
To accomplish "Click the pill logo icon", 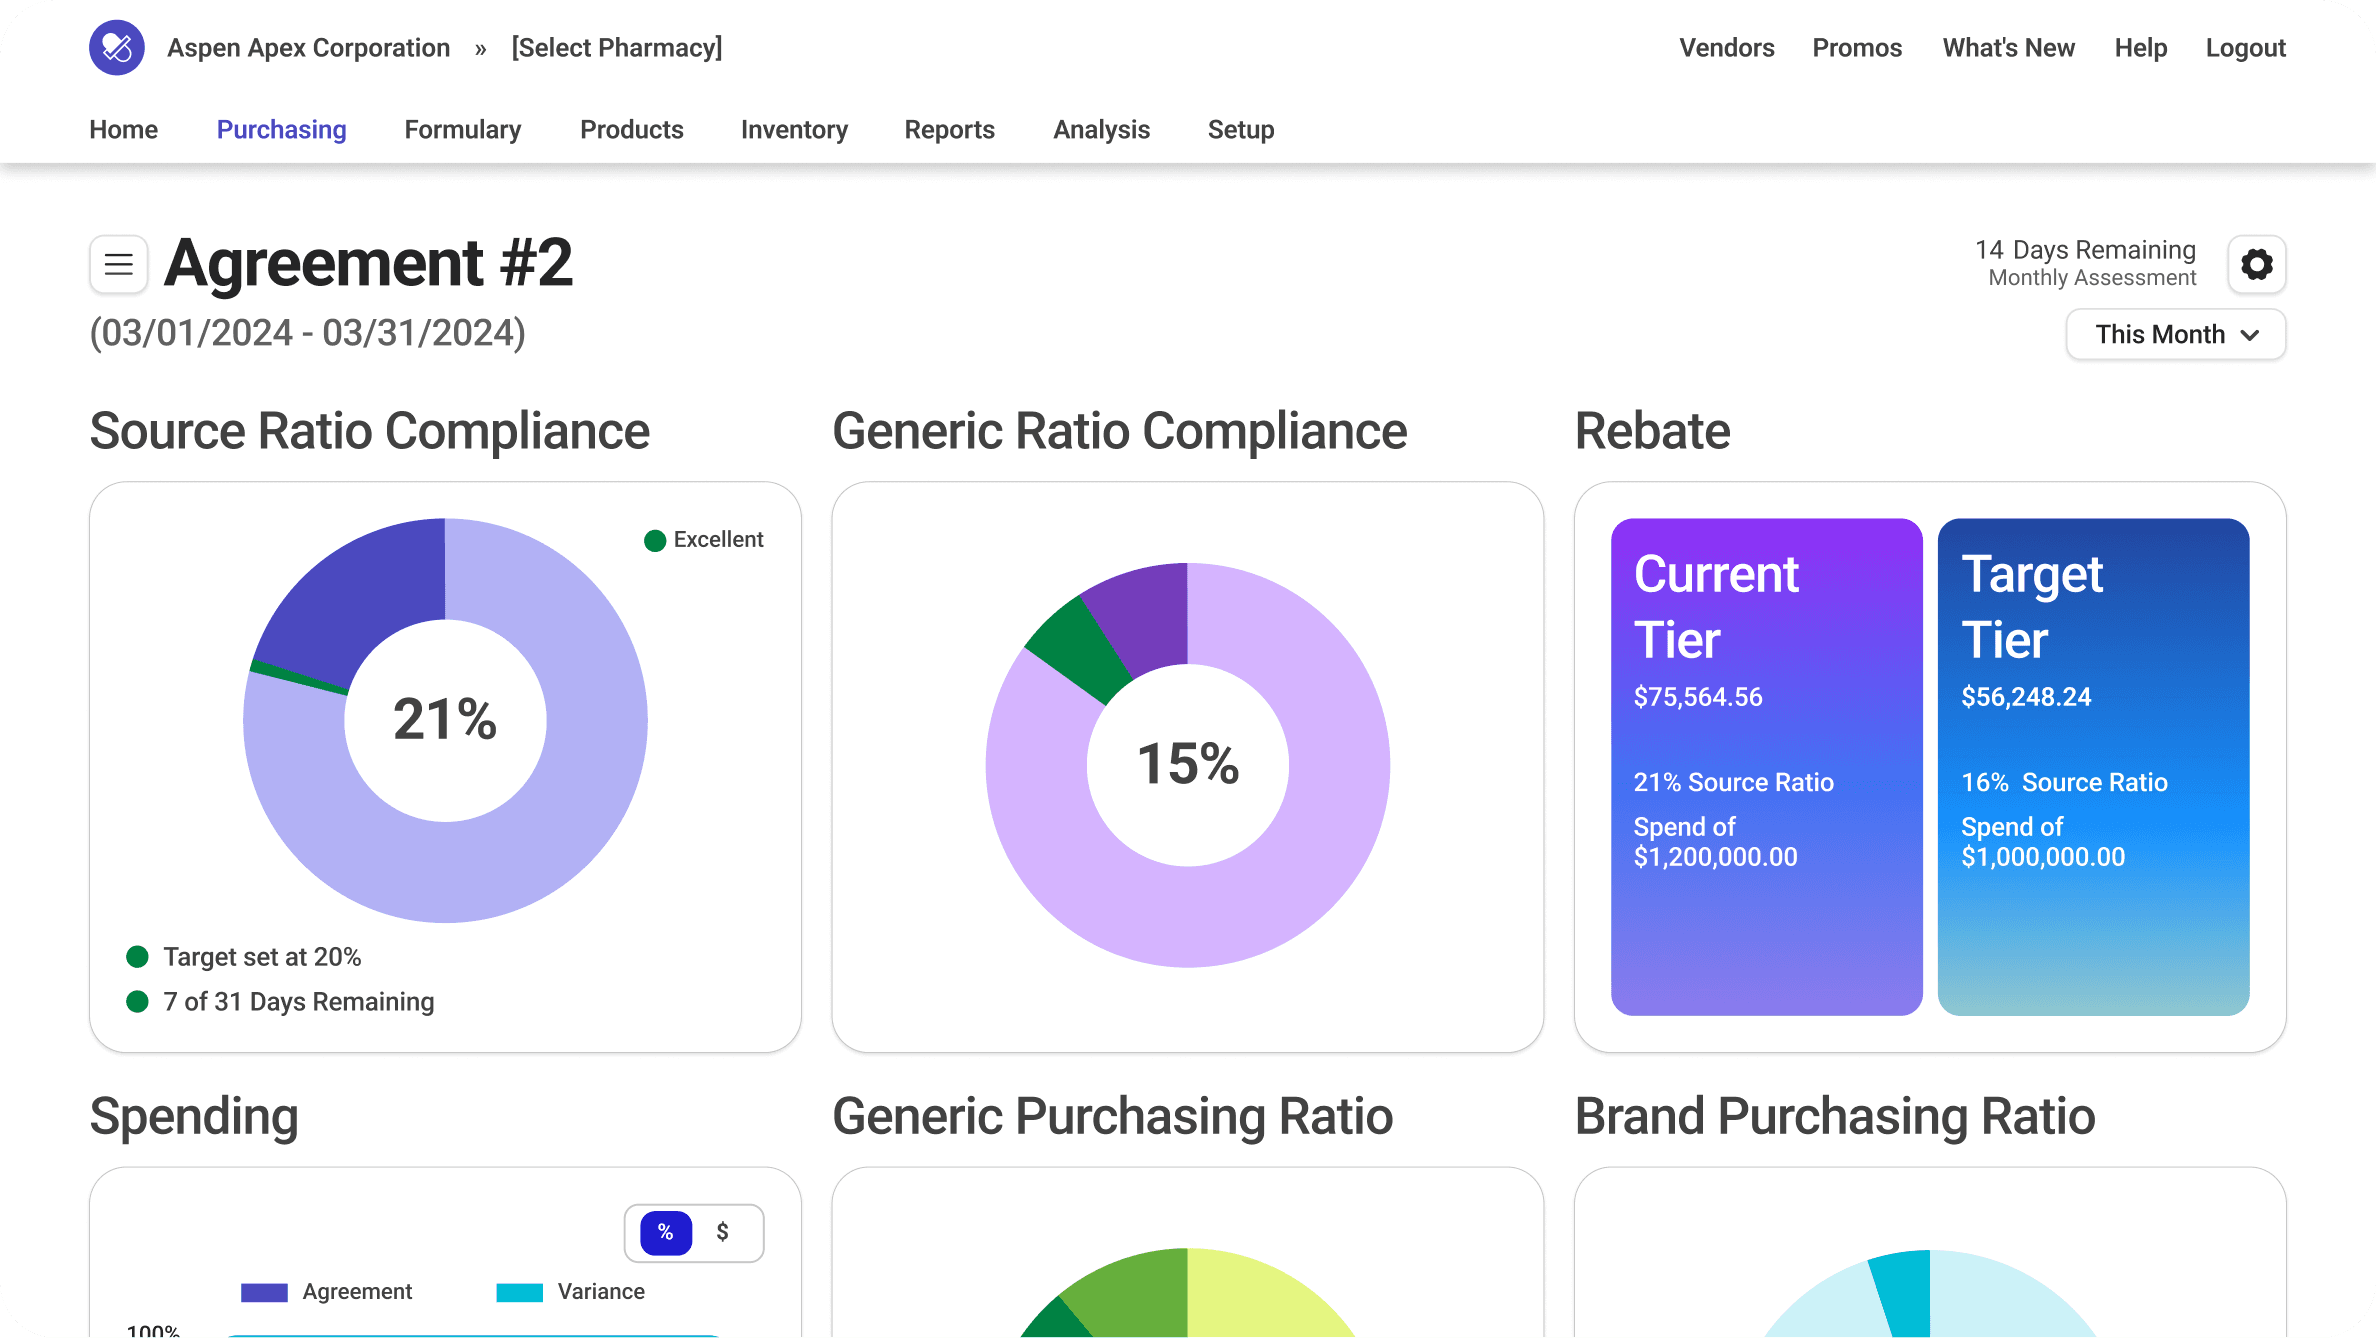I will [x=117, y=48].
